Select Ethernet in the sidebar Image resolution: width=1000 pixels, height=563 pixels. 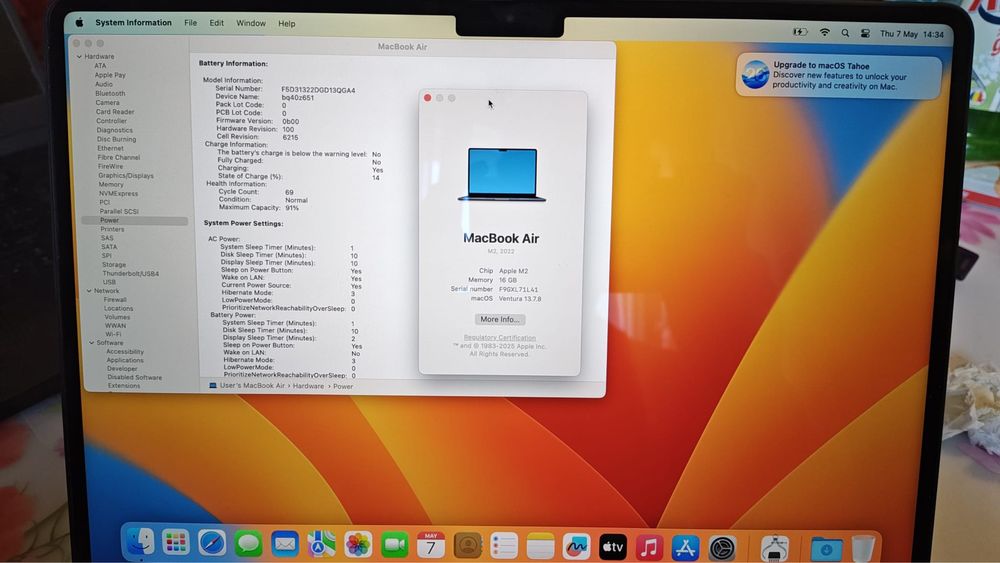click(110, 148)
